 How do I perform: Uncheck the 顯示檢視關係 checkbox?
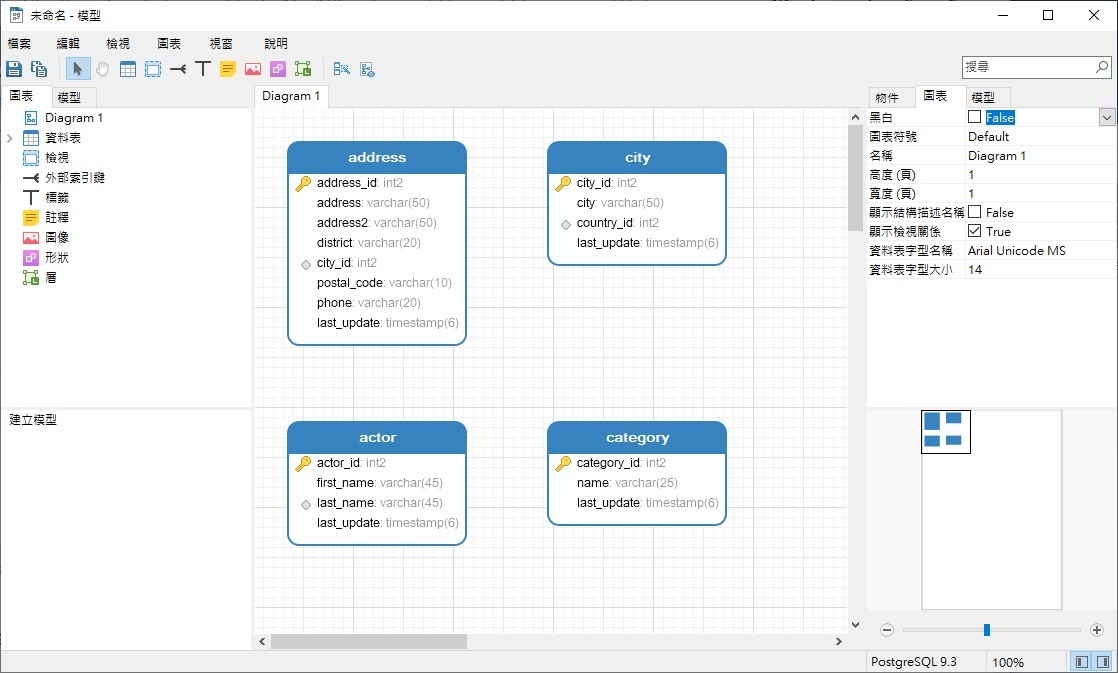[975, 231]
